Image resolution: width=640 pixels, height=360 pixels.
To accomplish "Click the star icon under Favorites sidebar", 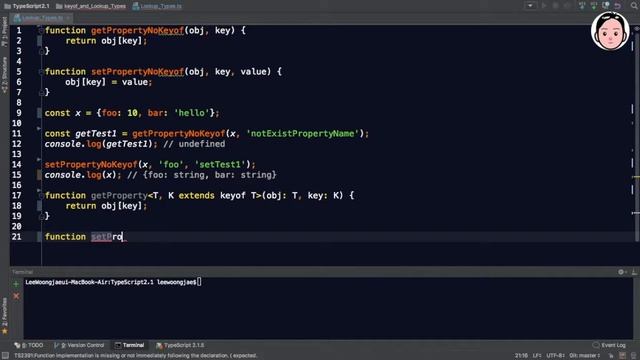I will 4,331.
